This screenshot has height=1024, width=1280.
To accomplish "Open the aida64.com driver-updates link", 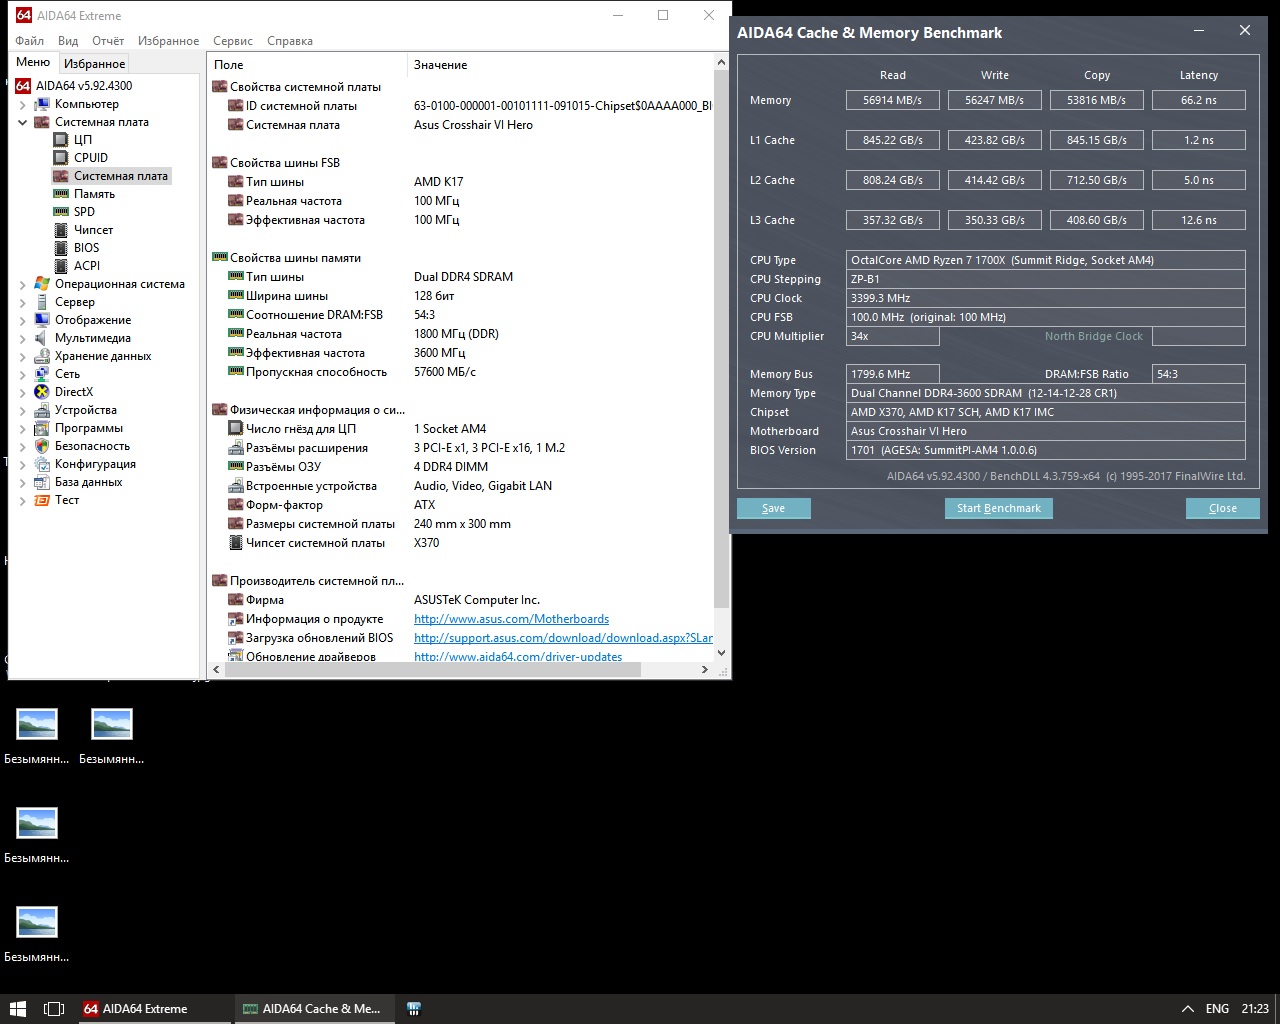I will coord(518,657).
